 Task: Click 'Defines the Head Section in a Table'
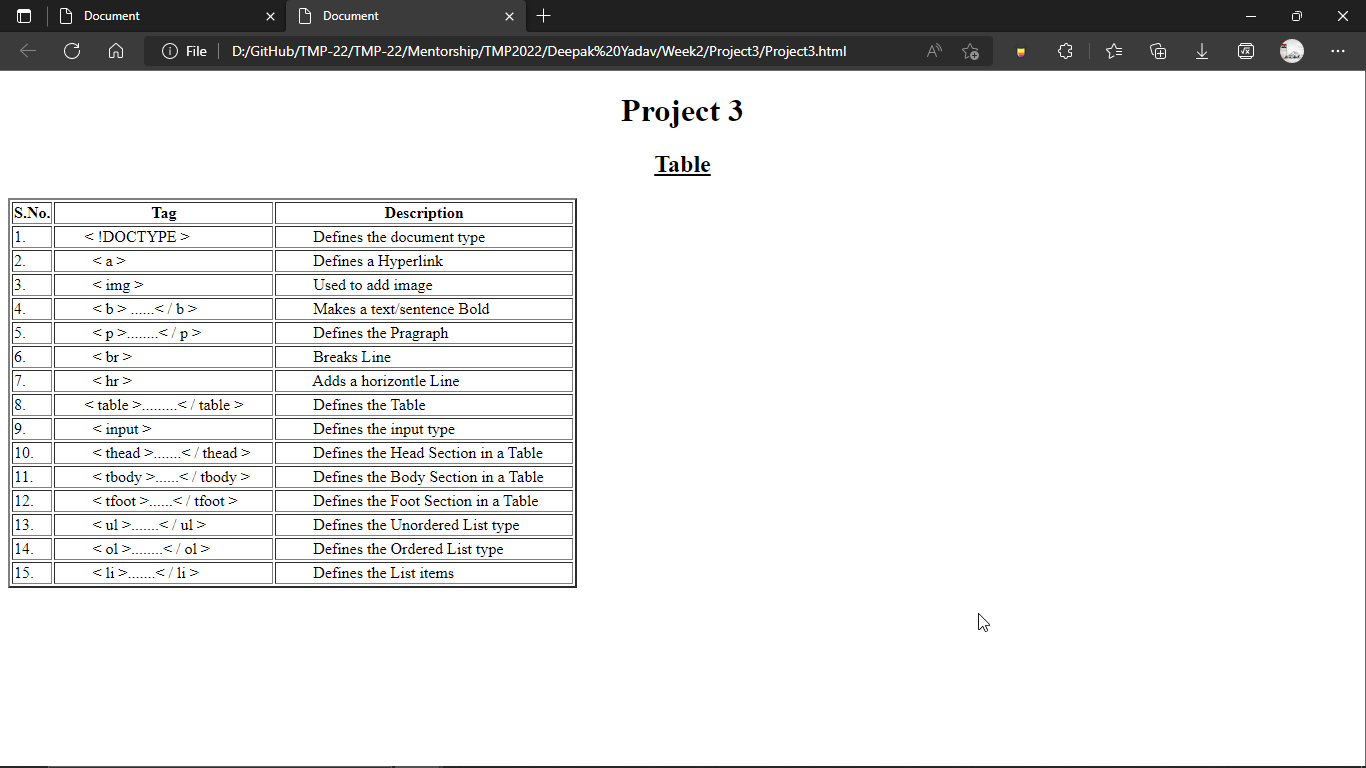tap(424, 453)
